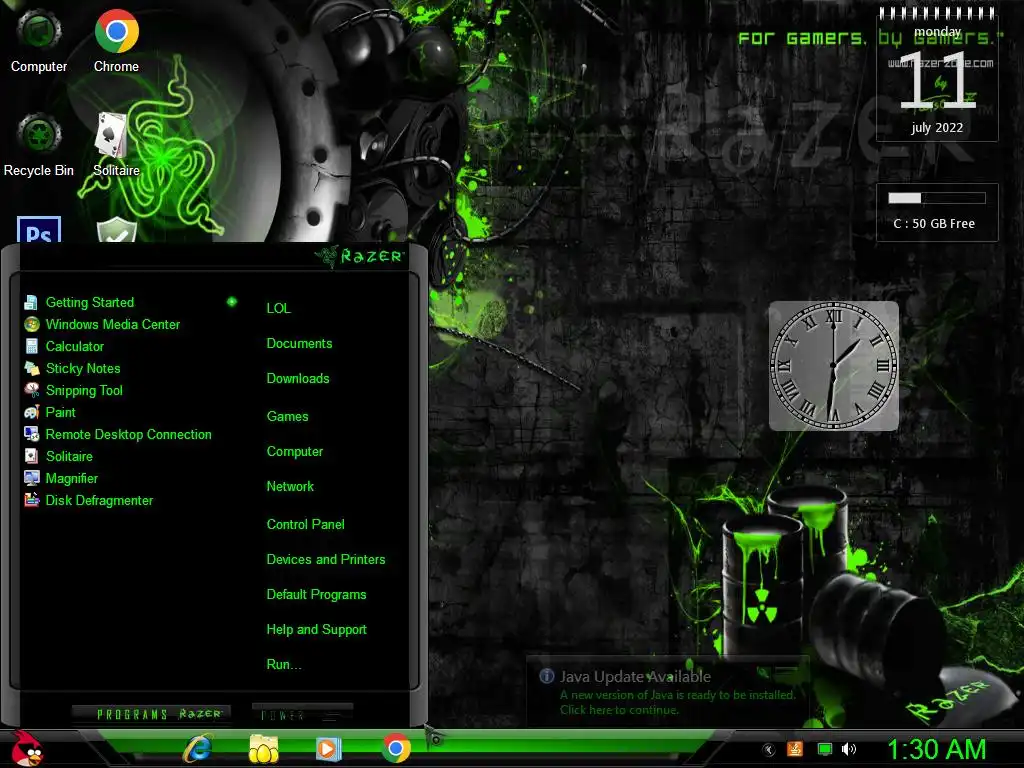
Task: Click the Snipping Tool label
Action: [x=84, y=391]
